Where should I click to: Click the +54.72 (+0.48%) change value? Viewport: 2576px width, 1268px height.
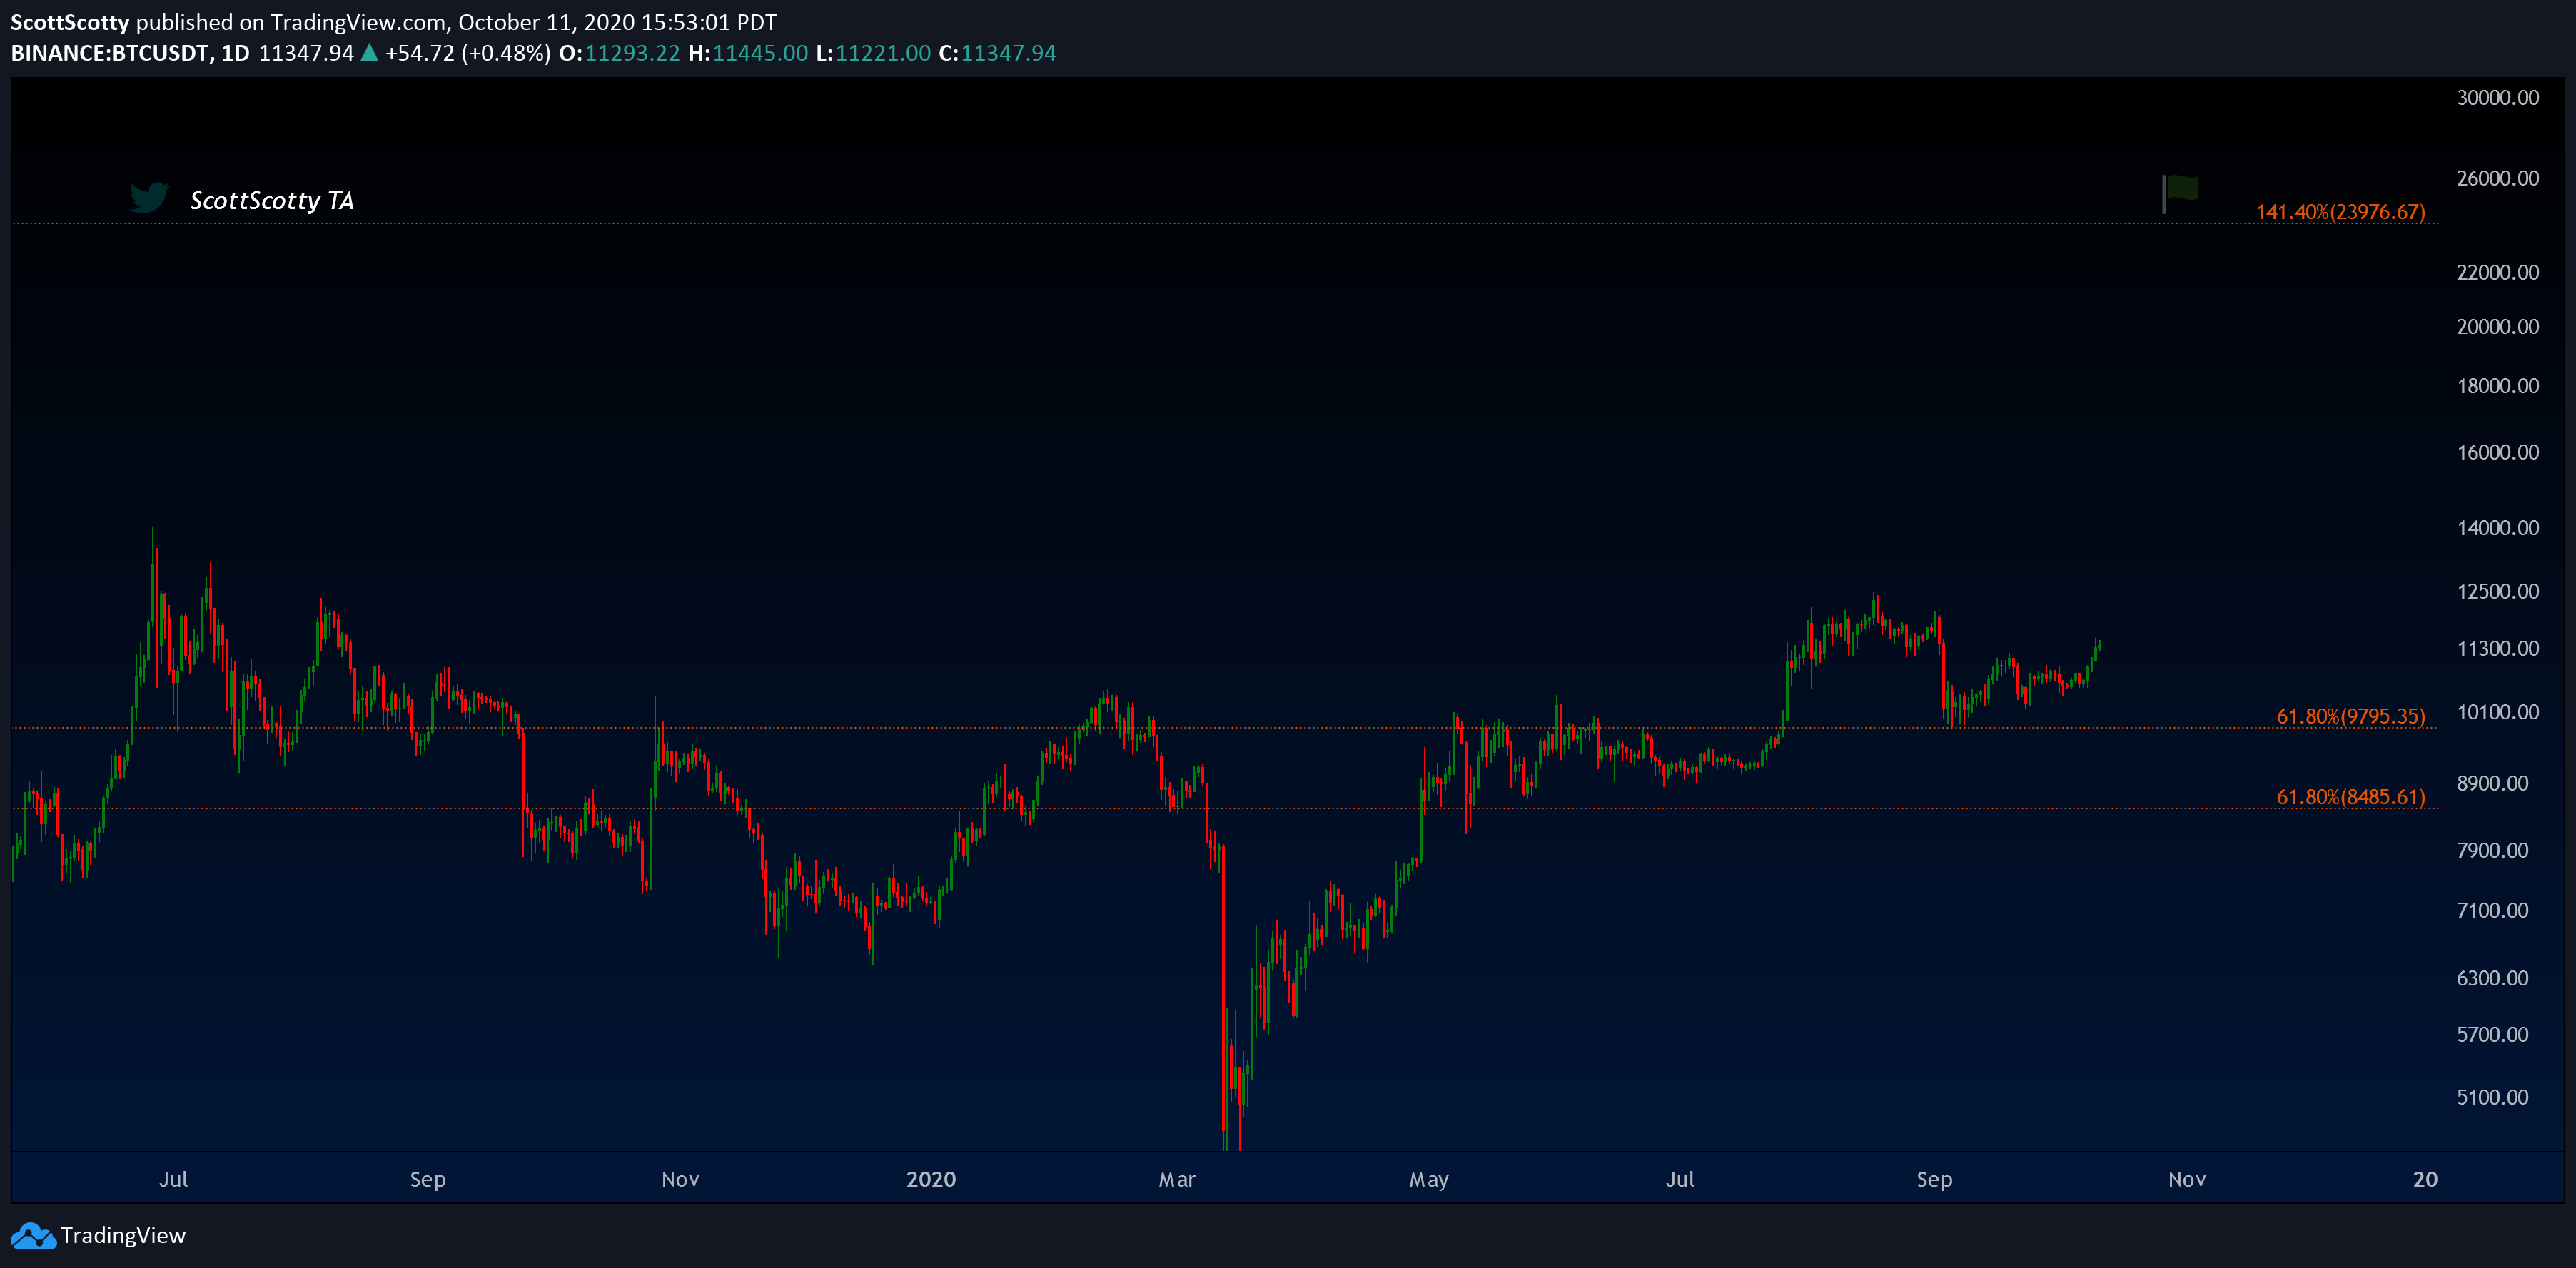468,53
